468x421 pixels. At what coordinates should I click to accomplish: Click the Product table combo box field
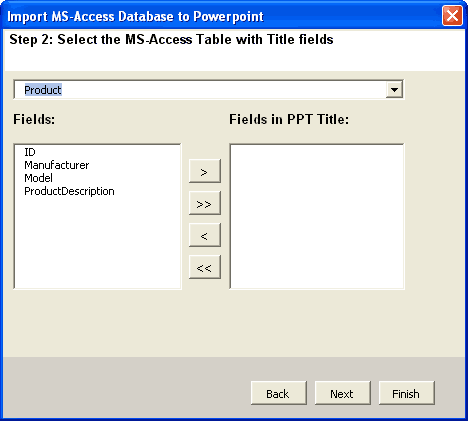(x=209, y=90)
